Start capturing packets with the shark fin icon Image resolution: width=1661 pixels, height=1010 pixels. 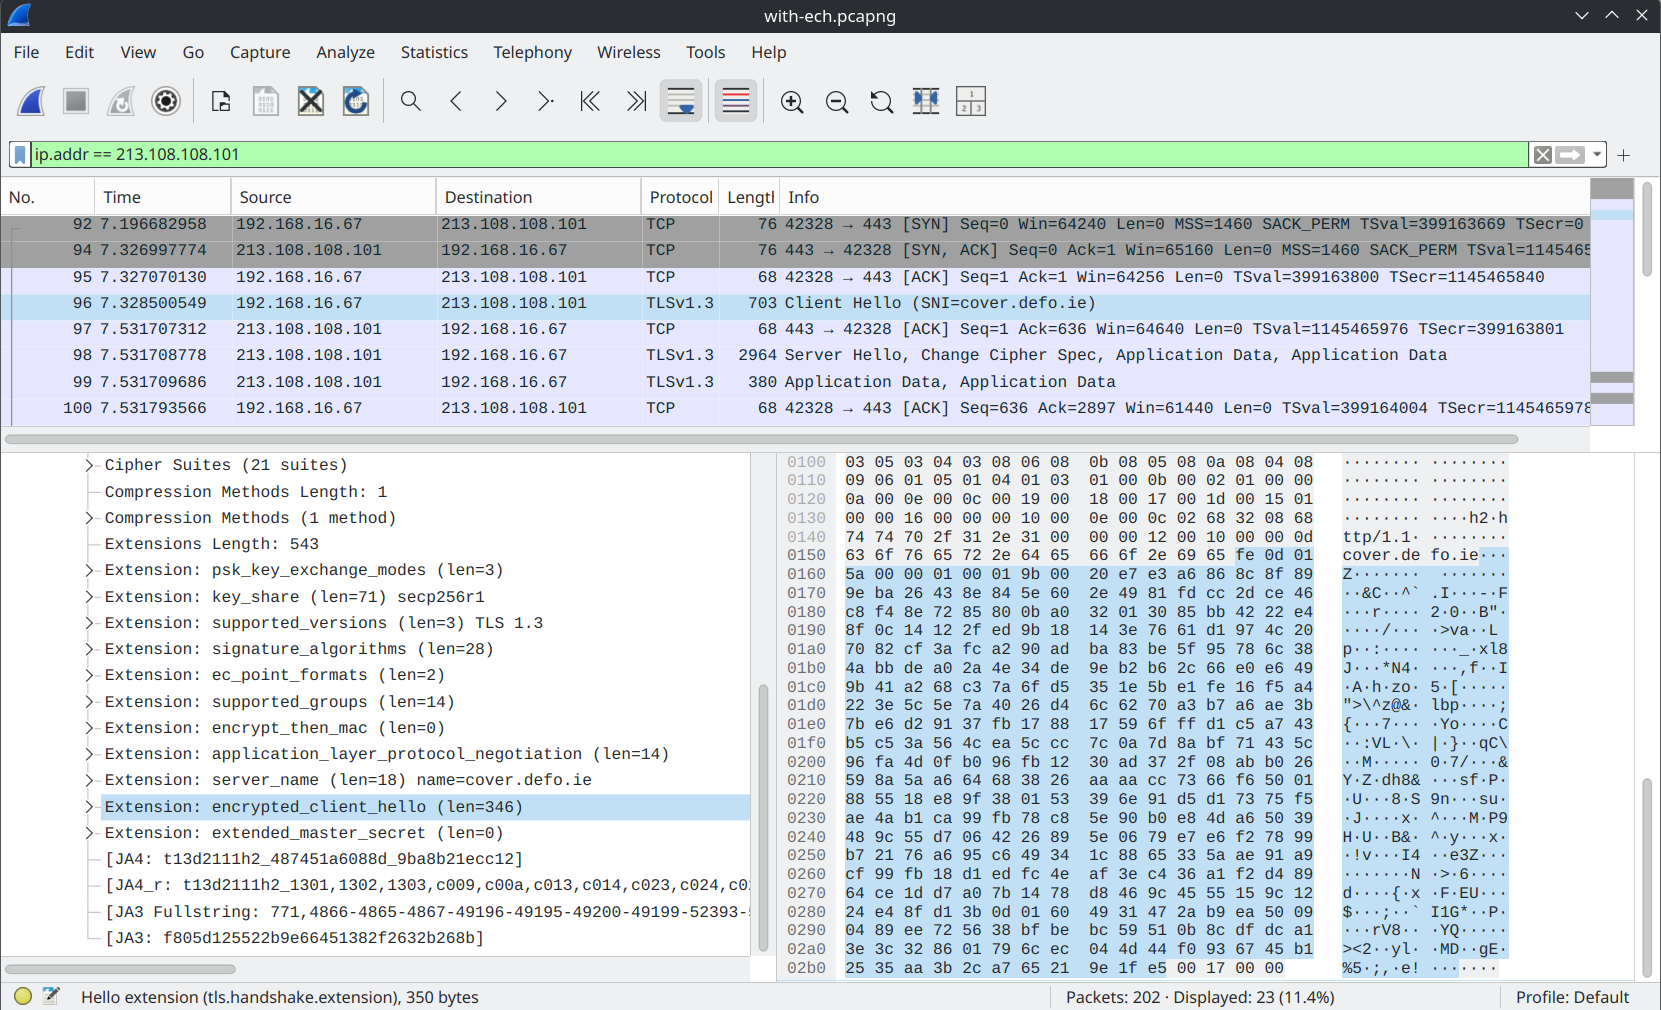coord(31,101)
